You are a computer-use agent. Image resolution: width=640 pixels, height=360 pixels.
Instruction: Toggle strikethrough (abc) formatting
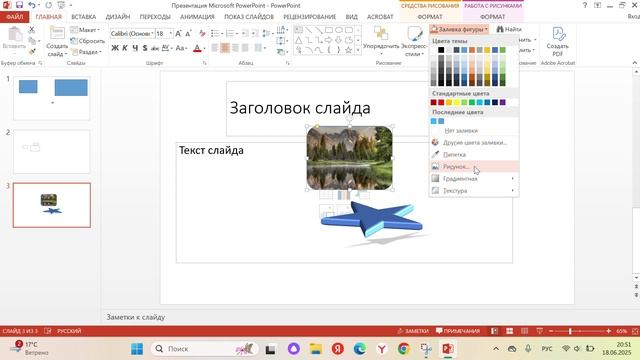pyautogui.click(x=155, y=48)
